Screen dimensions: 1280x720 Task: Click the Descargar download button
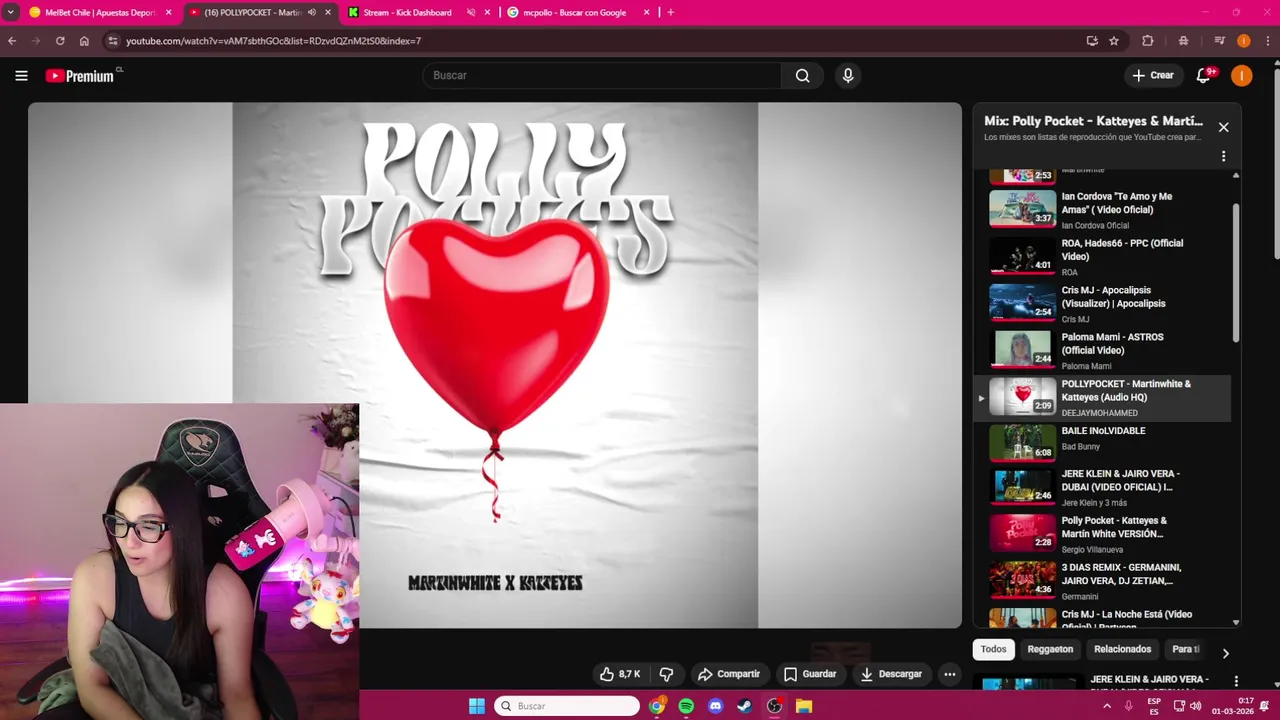891,674
